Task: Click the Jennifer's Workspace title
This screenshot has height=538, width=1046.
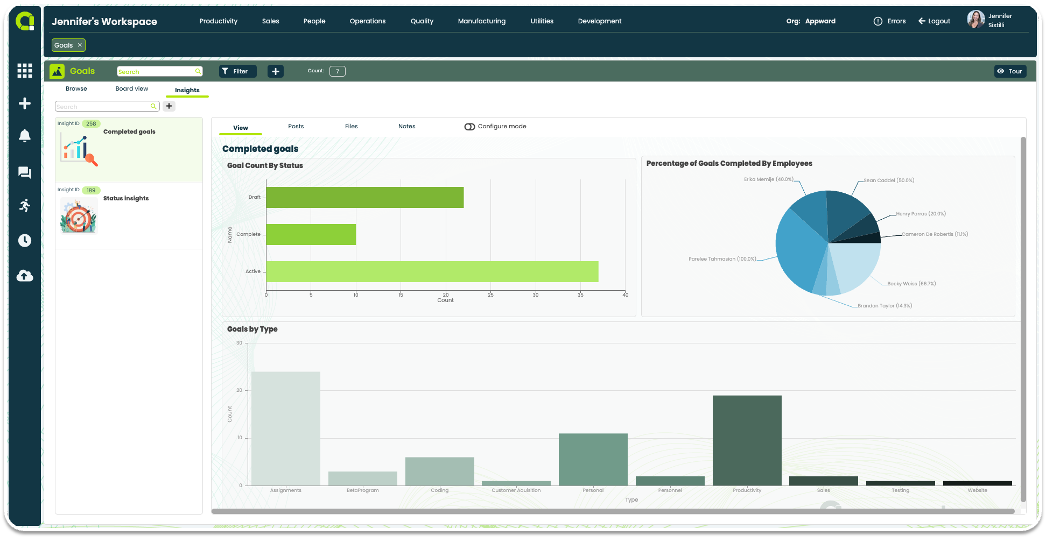Action: coord(105,21)
